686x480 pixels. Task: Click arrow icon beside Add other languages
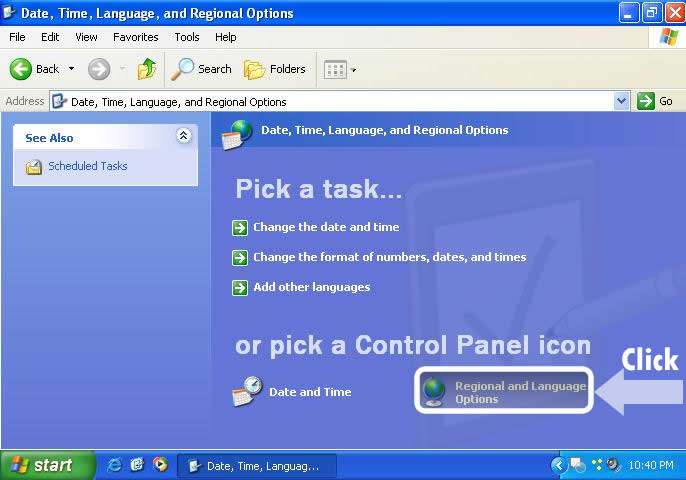(240, 288)
